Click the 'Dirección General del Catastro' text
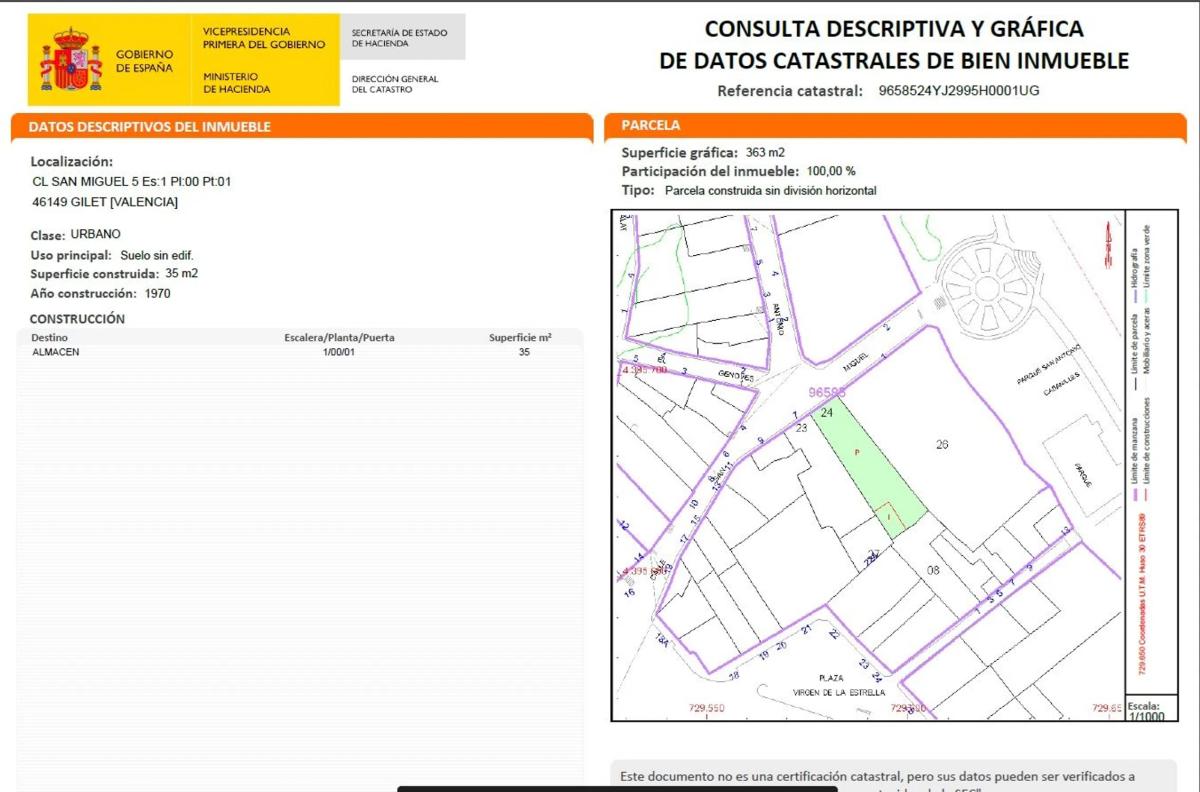This screenshot has height=792, width=1200. point(395,84)
